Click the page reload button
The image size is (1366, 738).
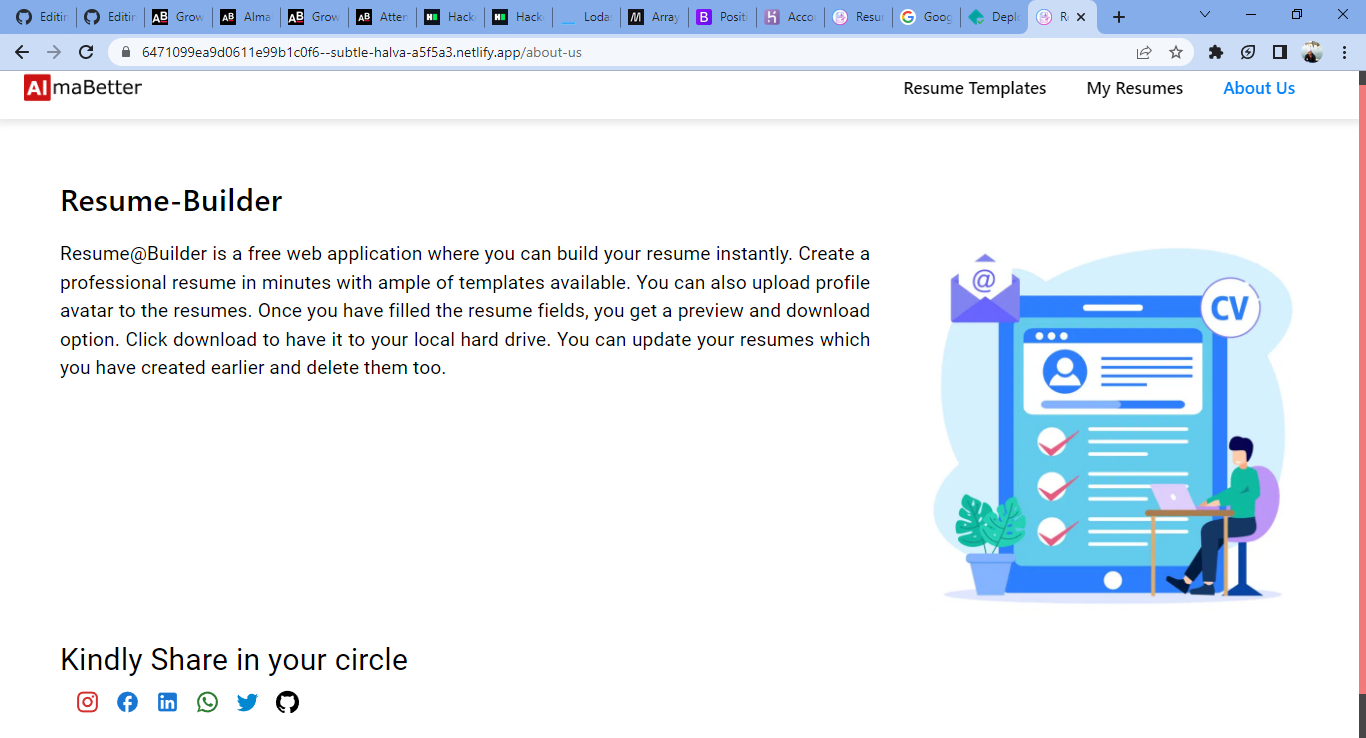click(86, 52)
